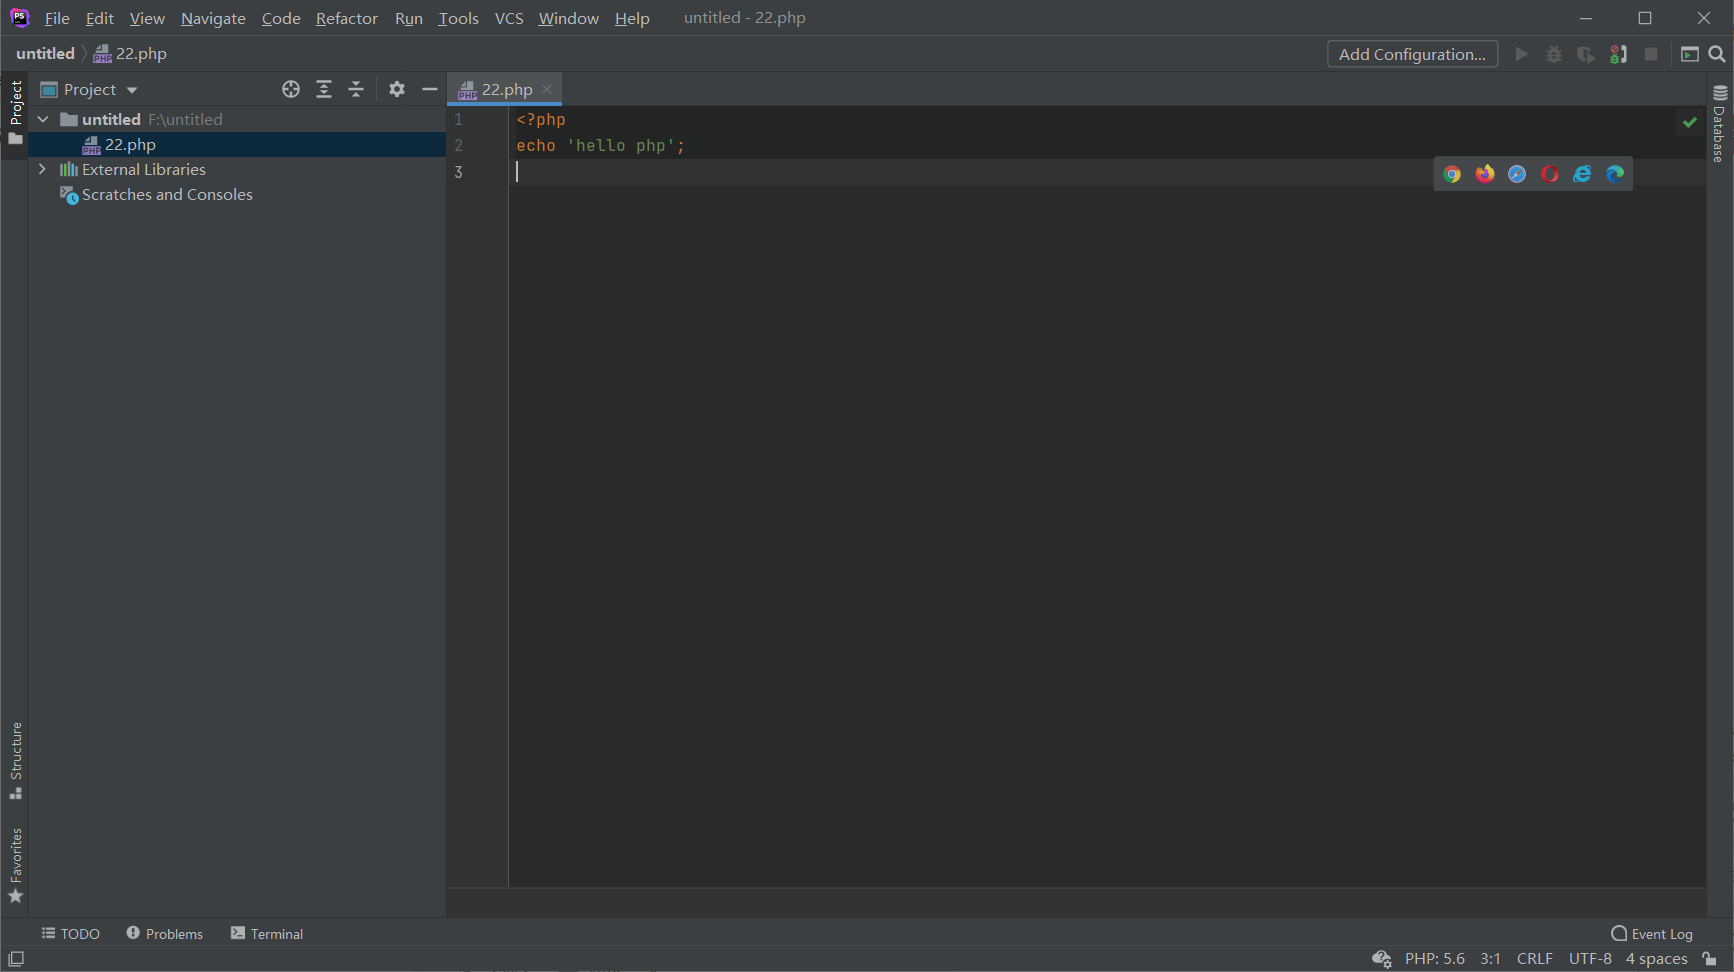Image resolution: width=1734 pixels, height=972 pixels.
Task: Click the Debug bug icon in toolbar
Action: click(1554, 54)
